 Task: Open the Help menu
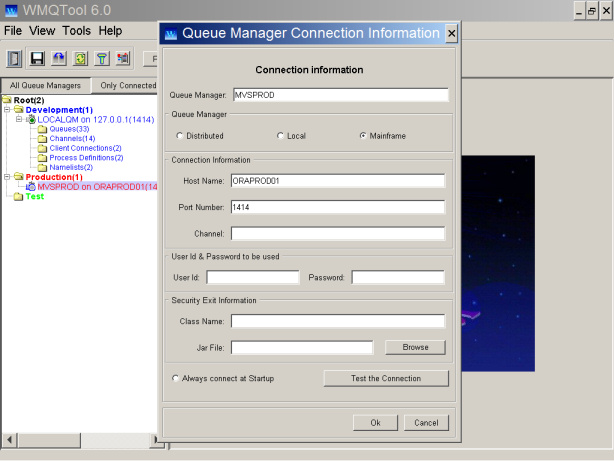pyautogui.click(x=110, y=31)
